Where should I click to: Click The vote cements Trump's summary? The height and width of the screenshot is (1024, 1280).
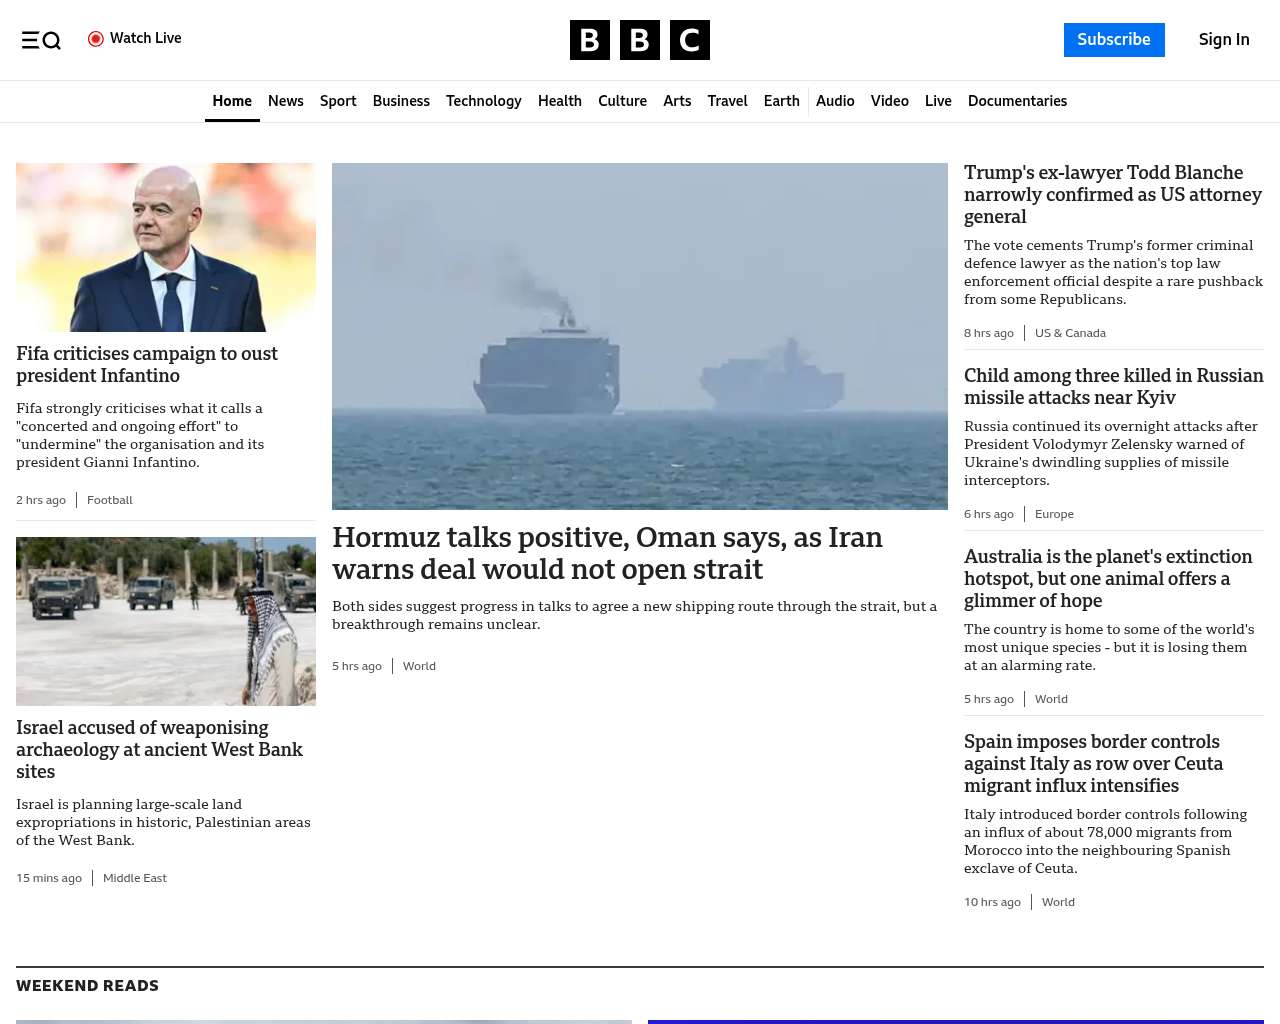[1113, 272]
